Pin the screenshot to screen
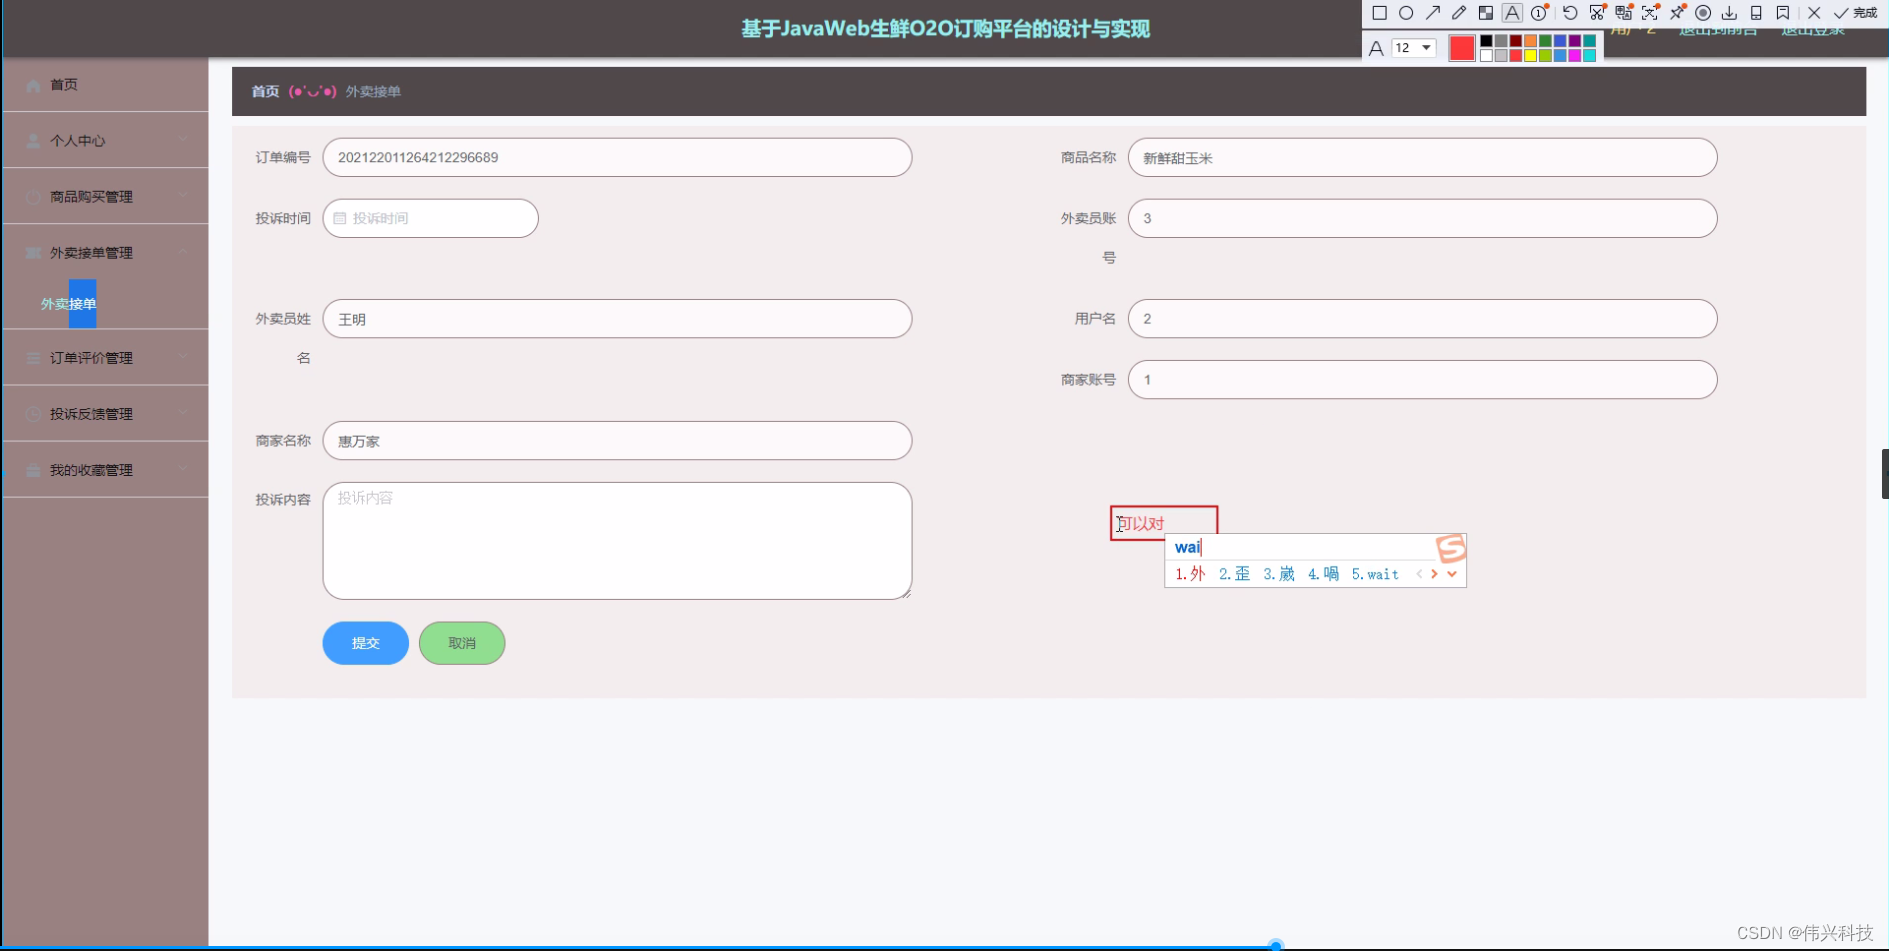The width and height of the screenshot is (1889, 951). click(1677, 12)
